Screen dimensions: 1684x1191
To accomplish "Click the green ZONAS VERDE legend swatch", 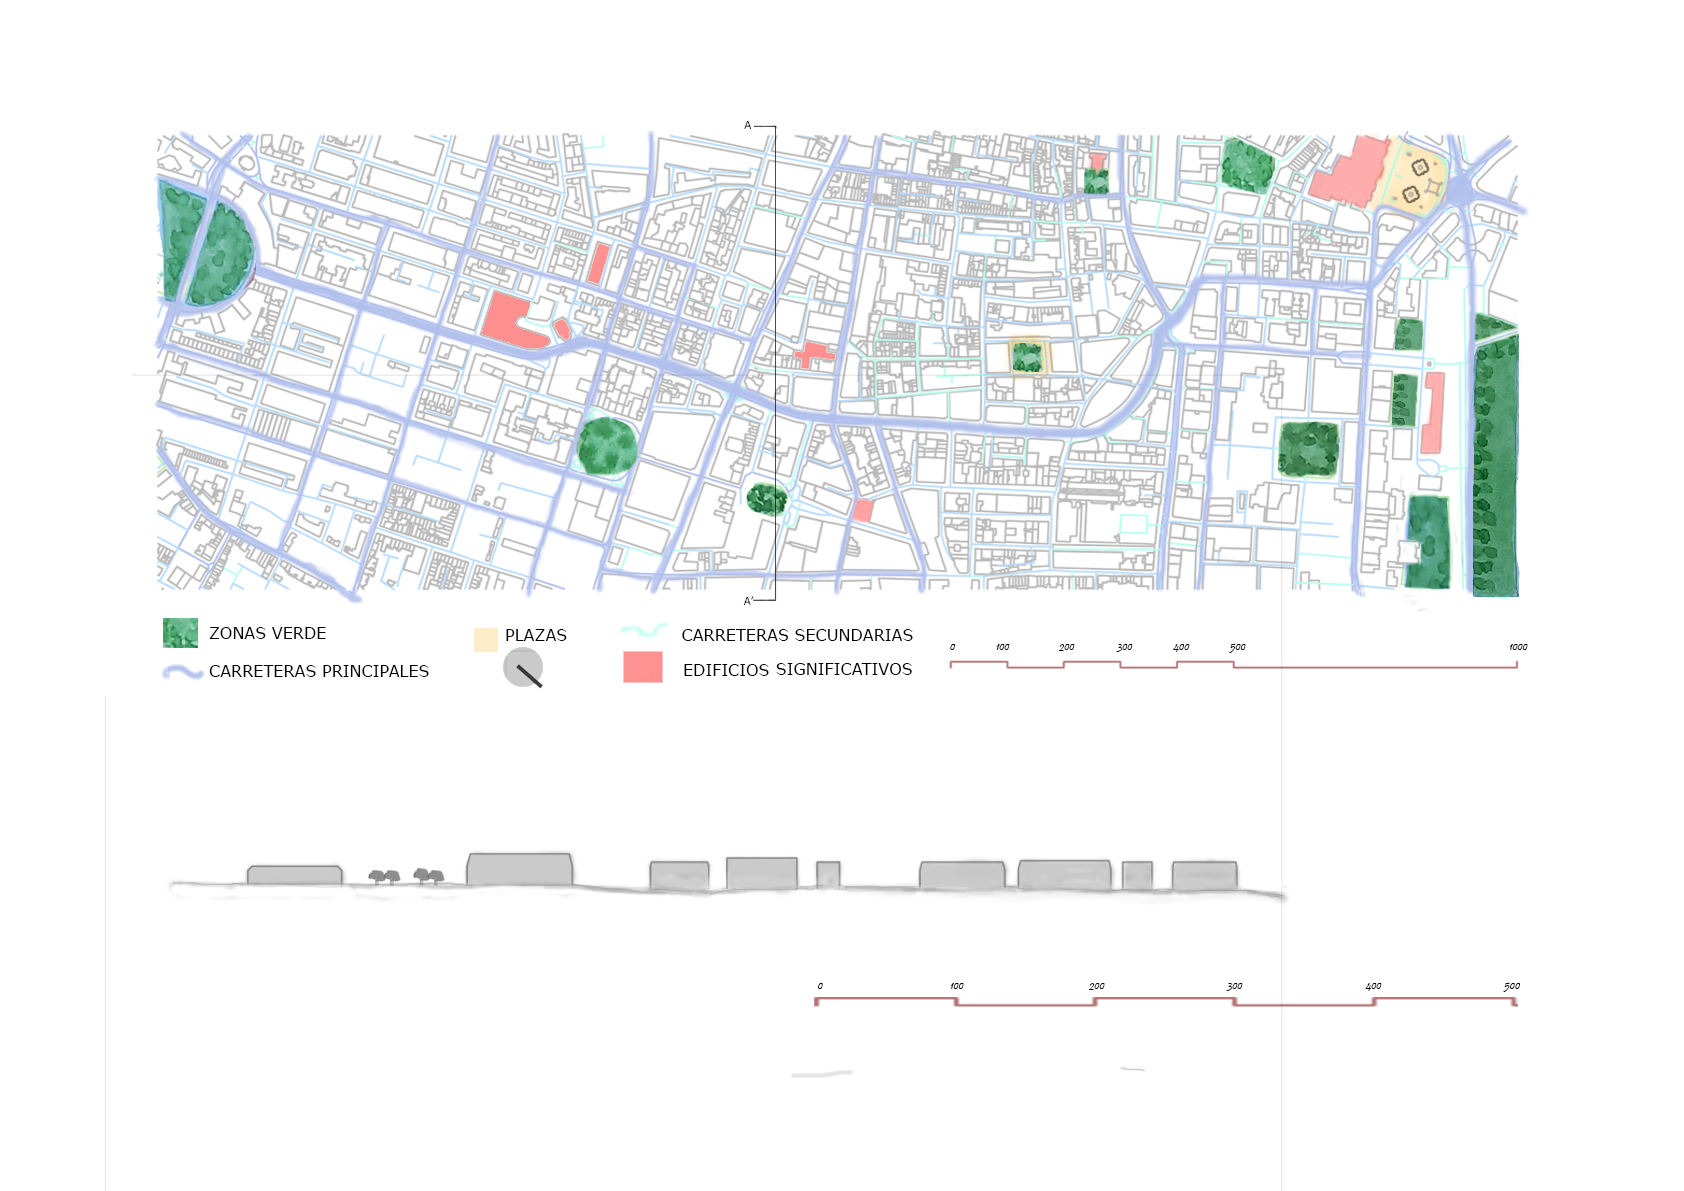I will (180, 633).
